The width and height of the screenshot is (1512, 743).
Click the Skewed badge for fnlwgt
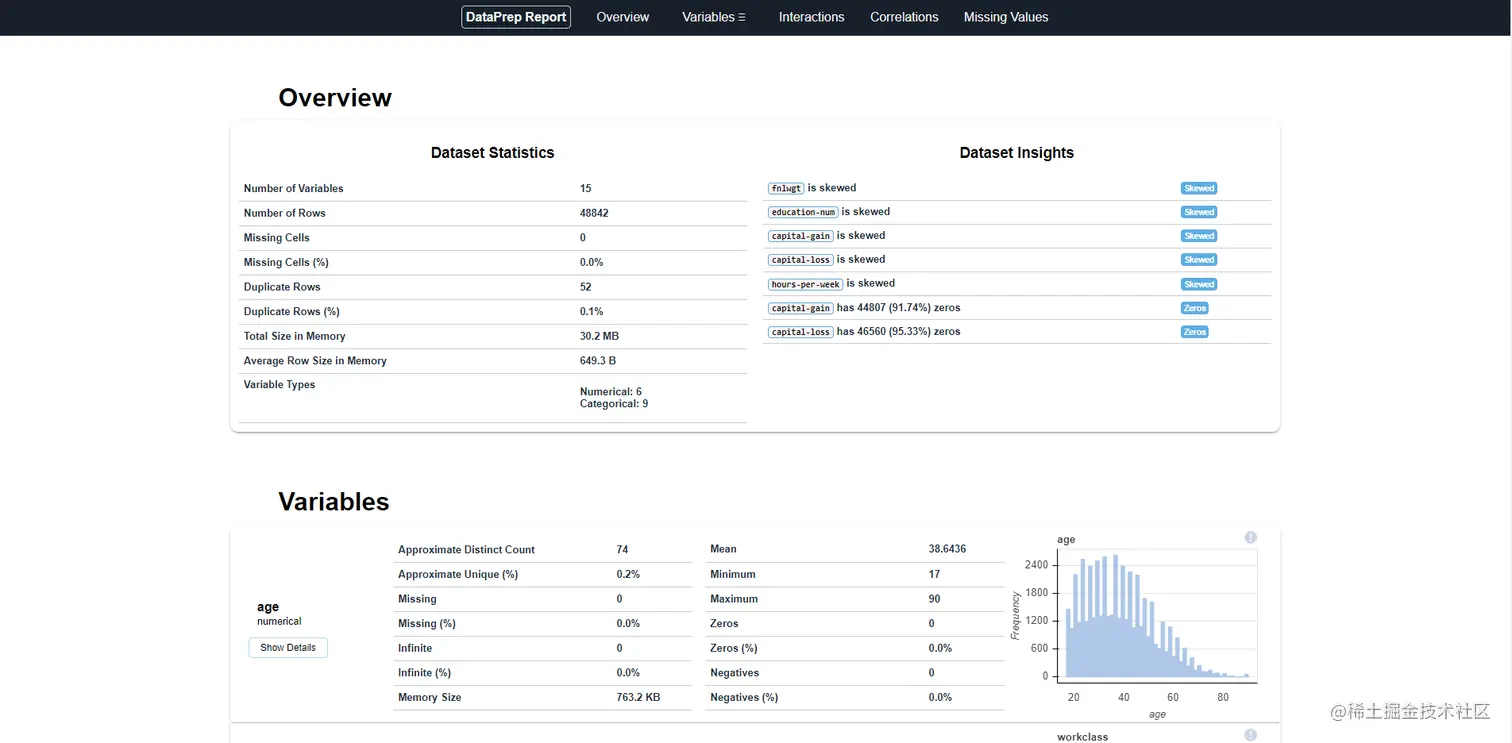click(x=1199, y=188)
